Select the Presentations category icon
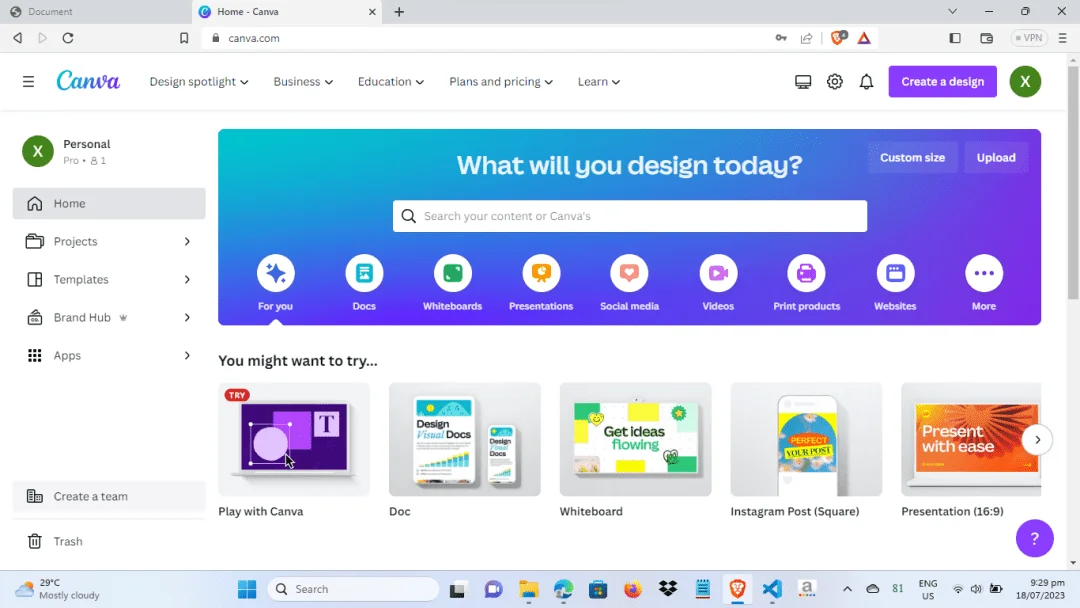This screenshot has width=1080, height=608. pos(541,273)
